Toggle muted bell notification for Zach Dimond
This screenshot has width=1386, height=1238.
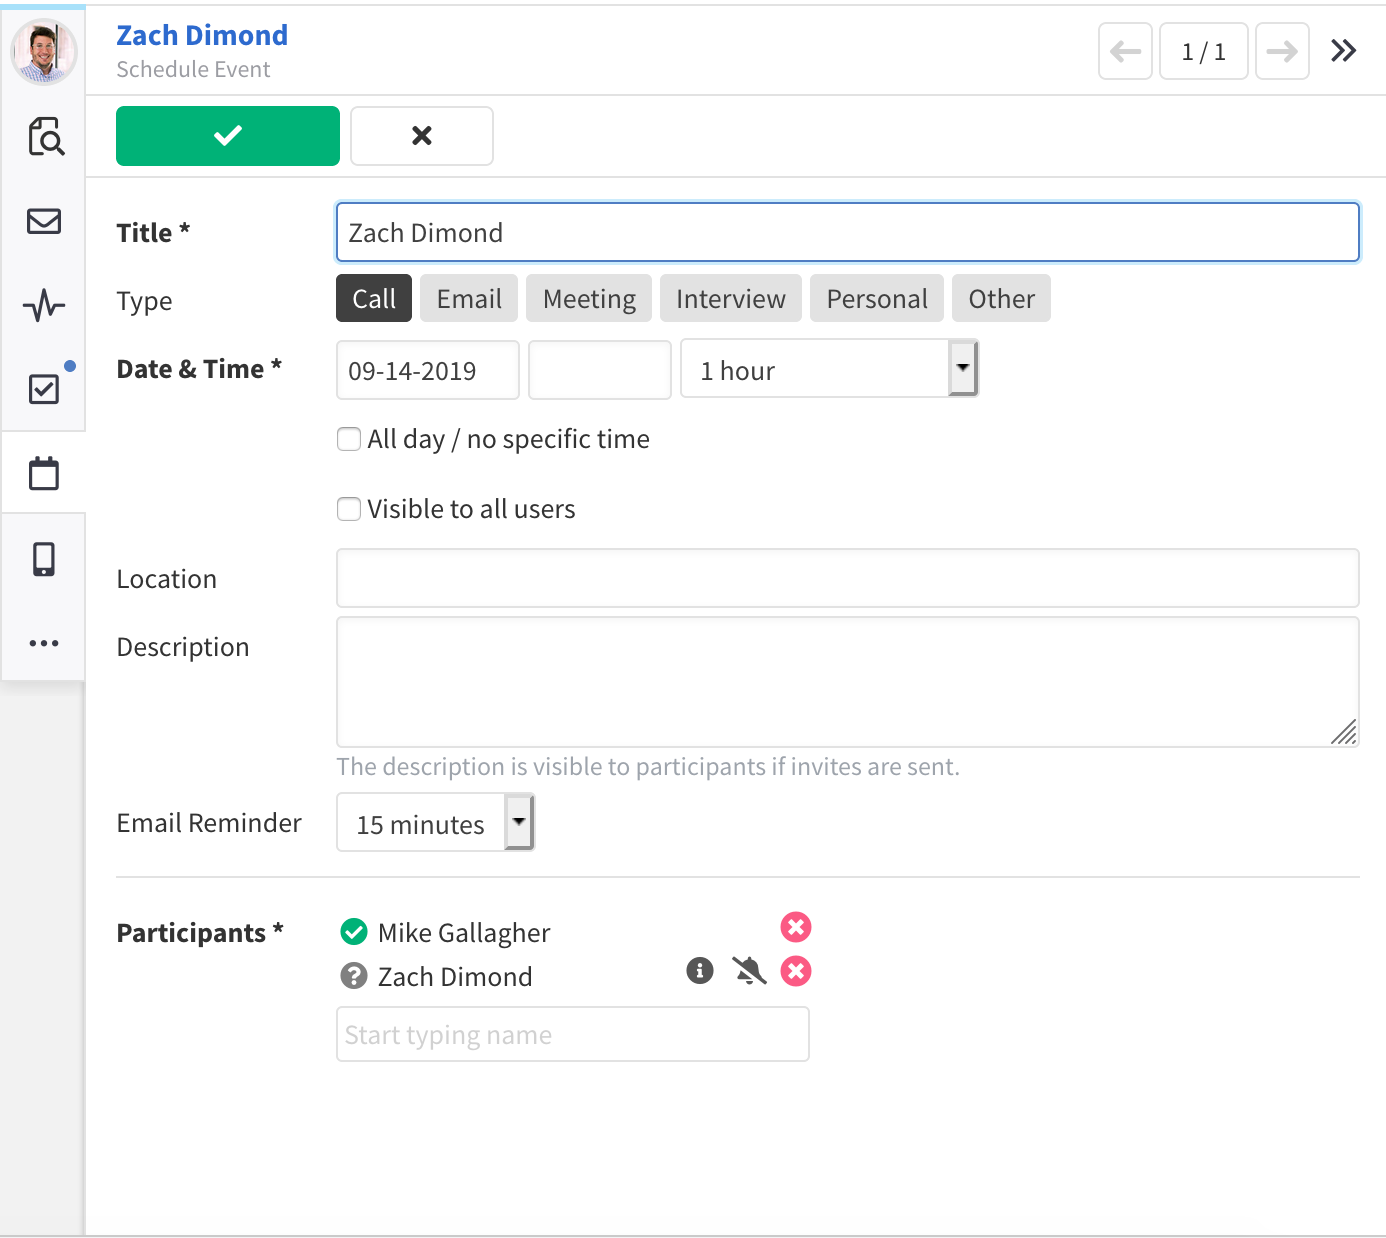pos(749,970)
